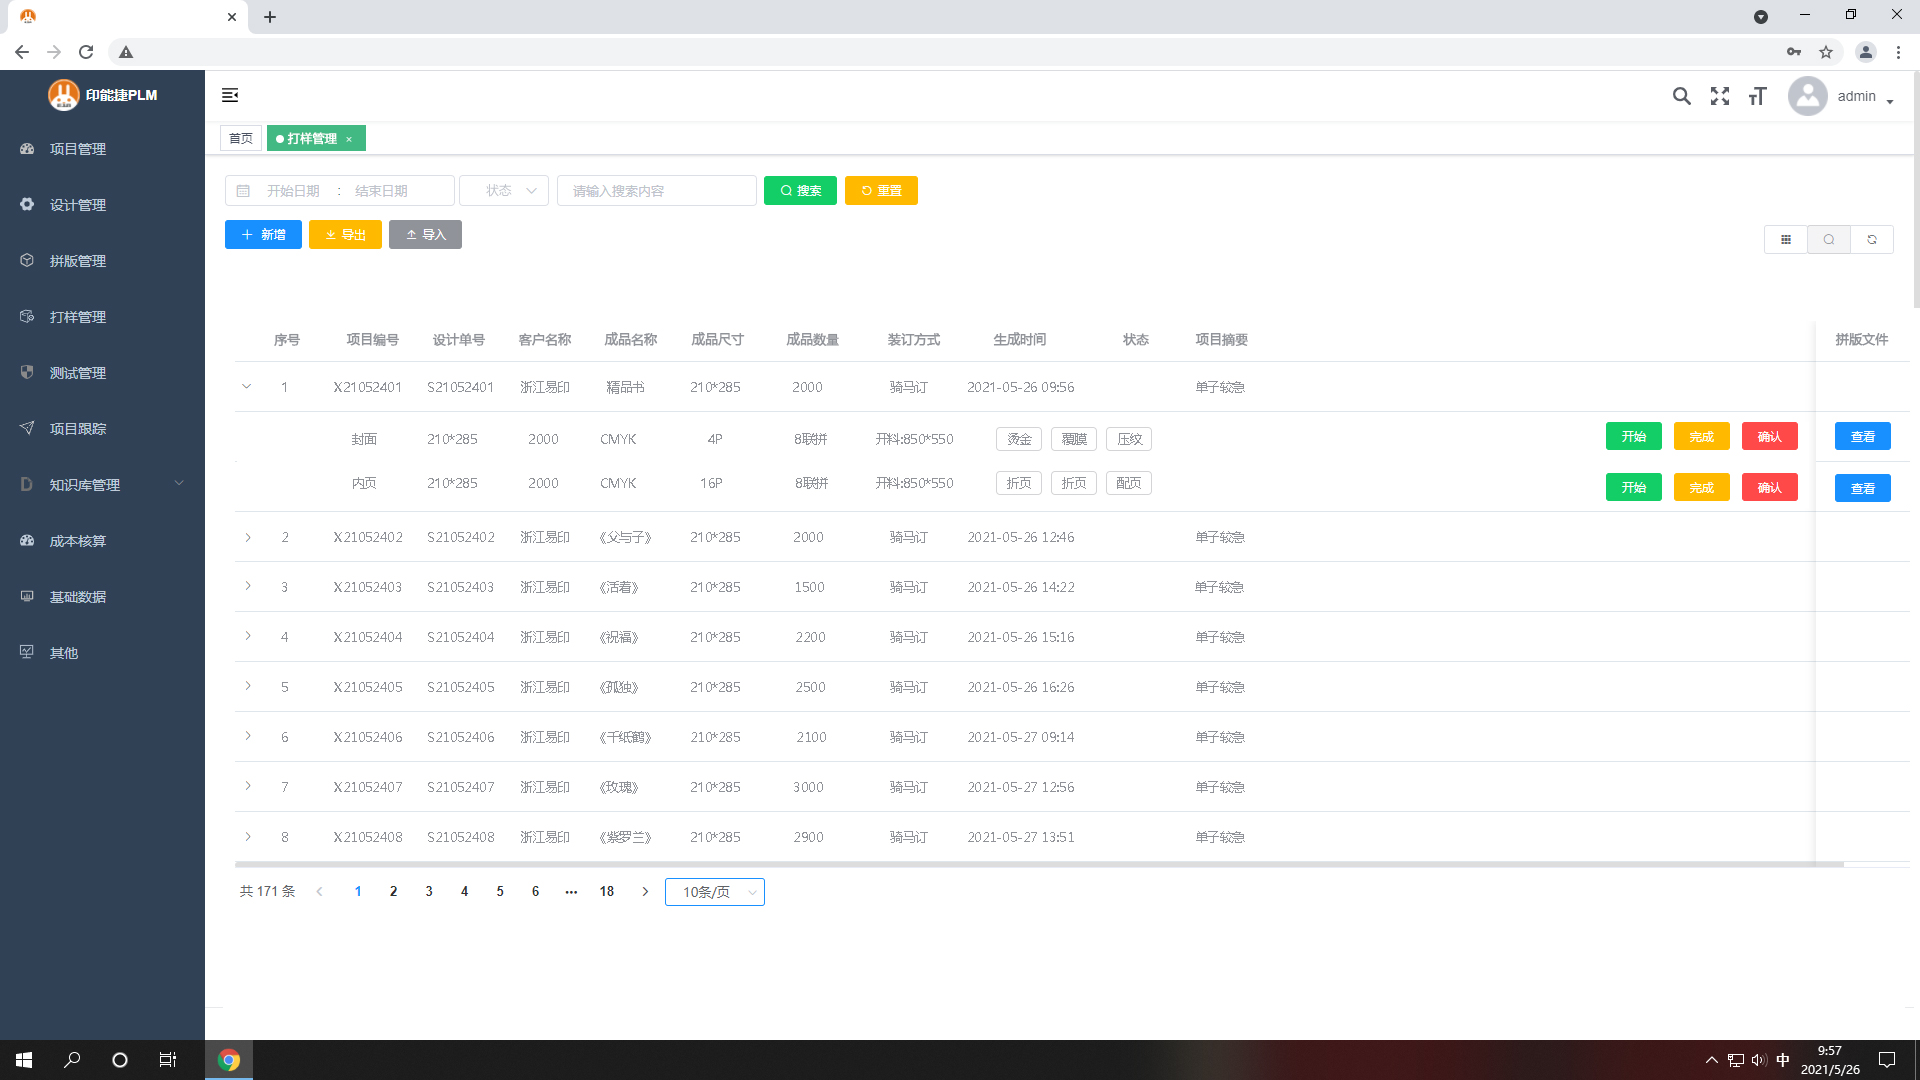Open the Chrome icon in the taskbar
Image resolution: width=1920 pixels, height=1080 pixels.
pyautogui.click(x=229, y=1060)
